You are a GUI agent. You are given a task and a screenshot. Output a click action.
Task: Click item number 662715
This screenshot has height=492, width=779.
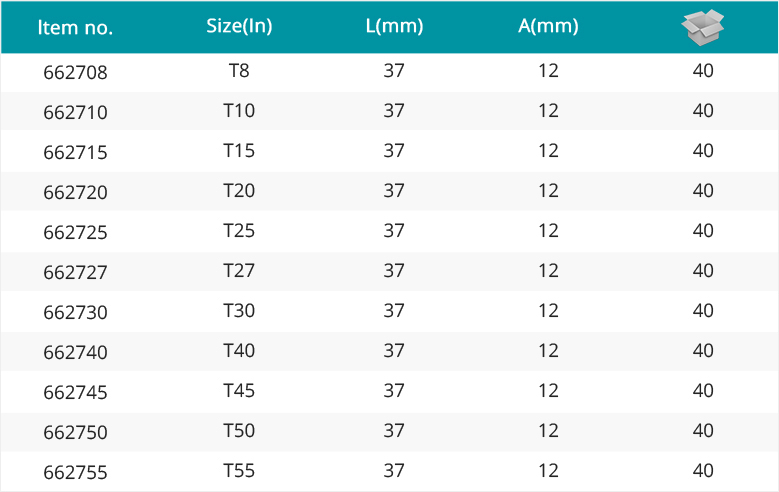76,153
